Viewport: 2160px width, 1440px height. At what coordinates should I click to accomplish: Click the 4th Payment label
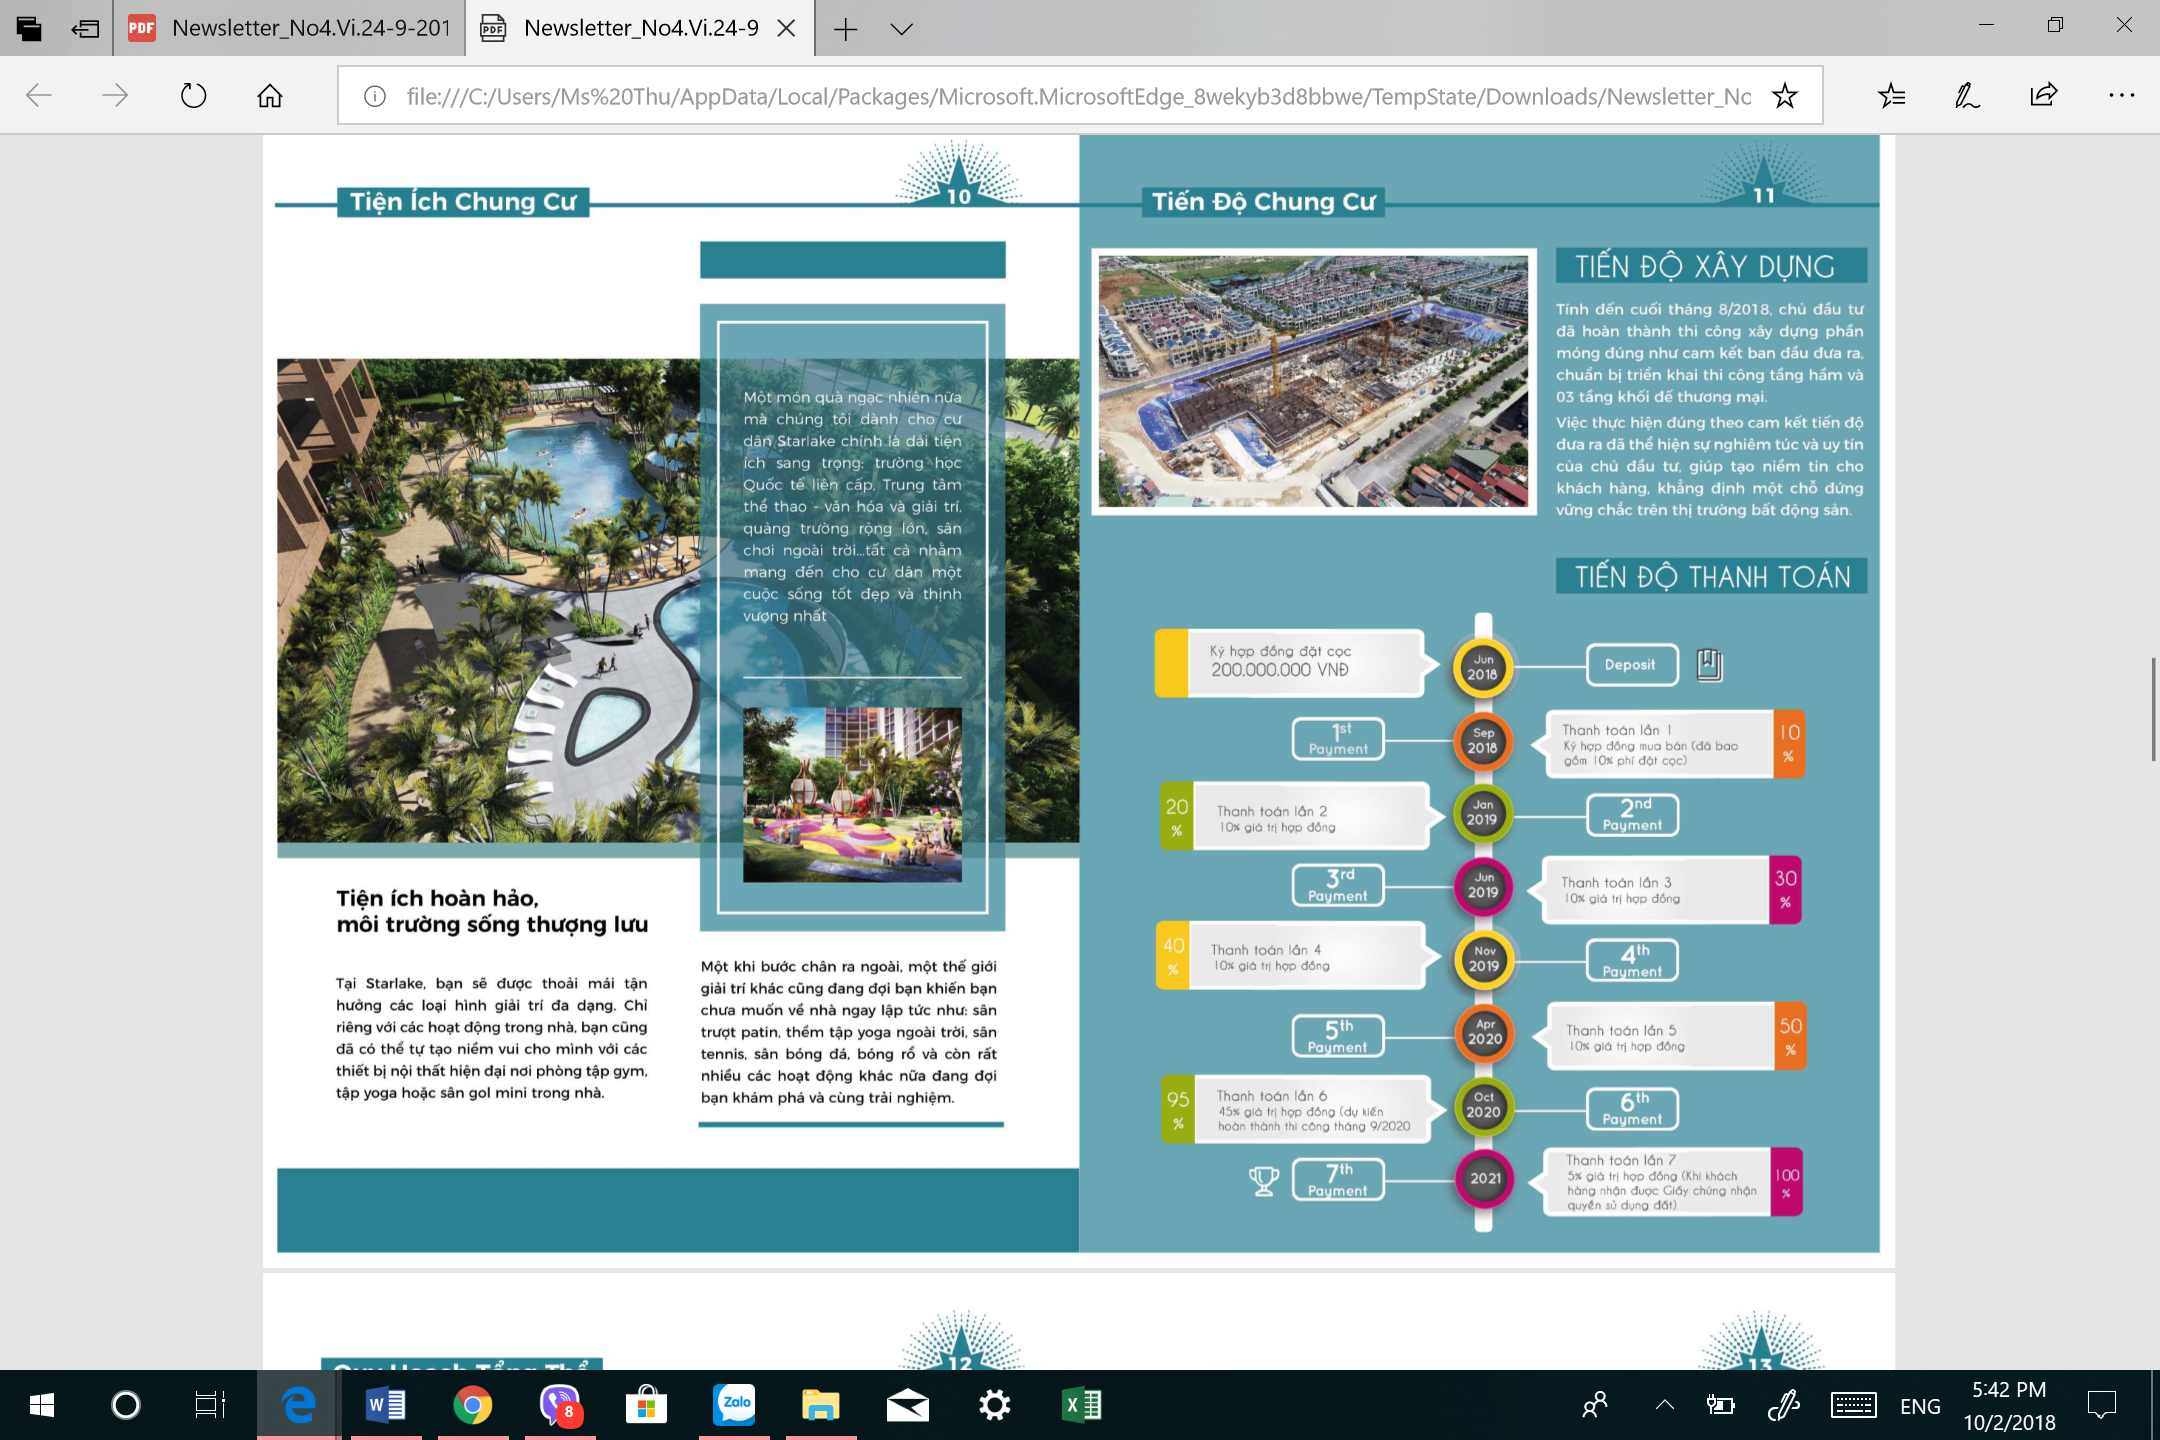[x=1632, y=960]
